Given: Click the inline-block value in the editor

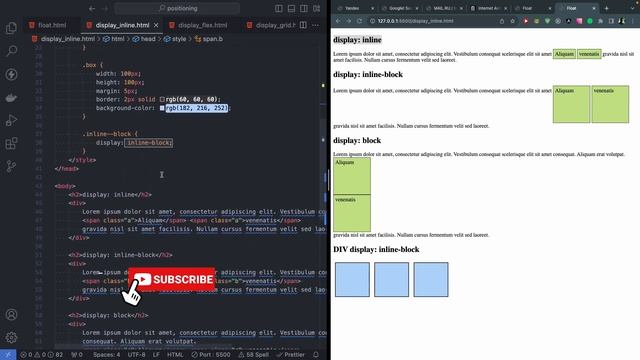Looking at the screenshot, I should pos(148,143).
